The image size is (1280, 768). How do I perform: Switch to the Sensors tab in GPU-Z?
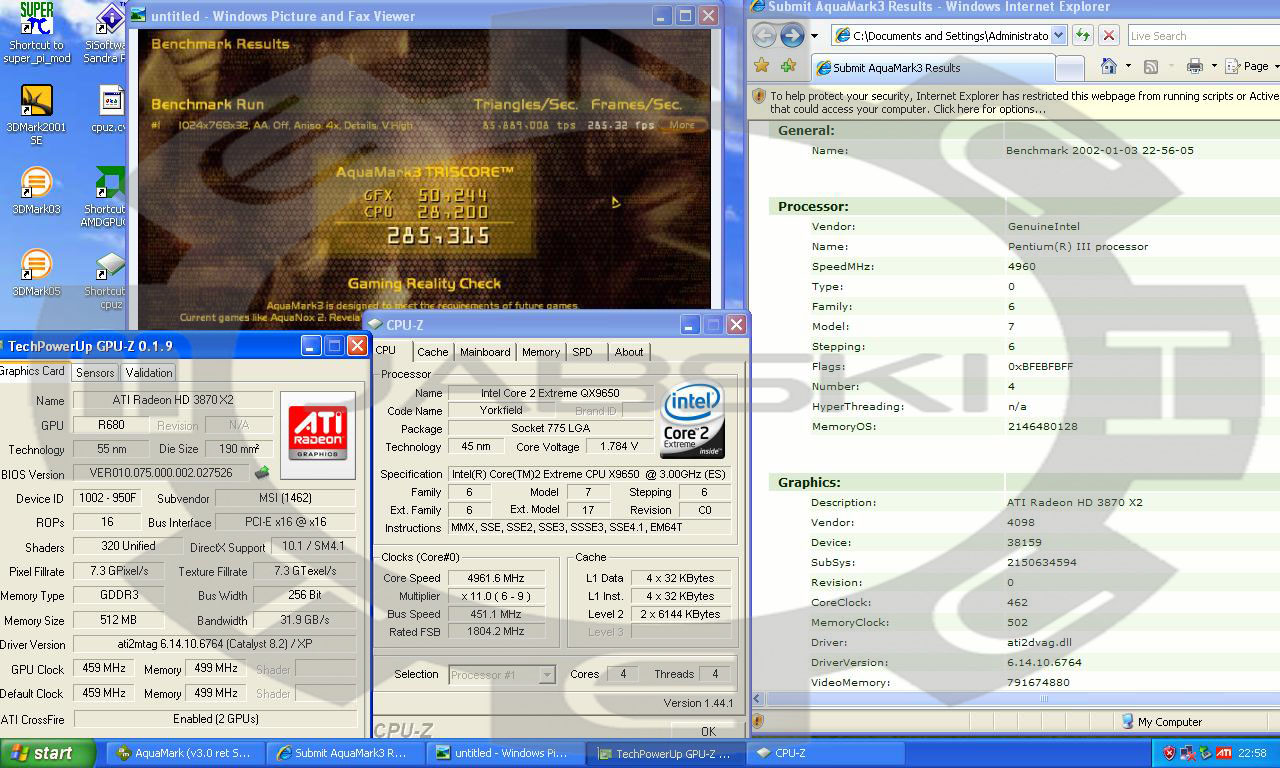pos(95,372)
